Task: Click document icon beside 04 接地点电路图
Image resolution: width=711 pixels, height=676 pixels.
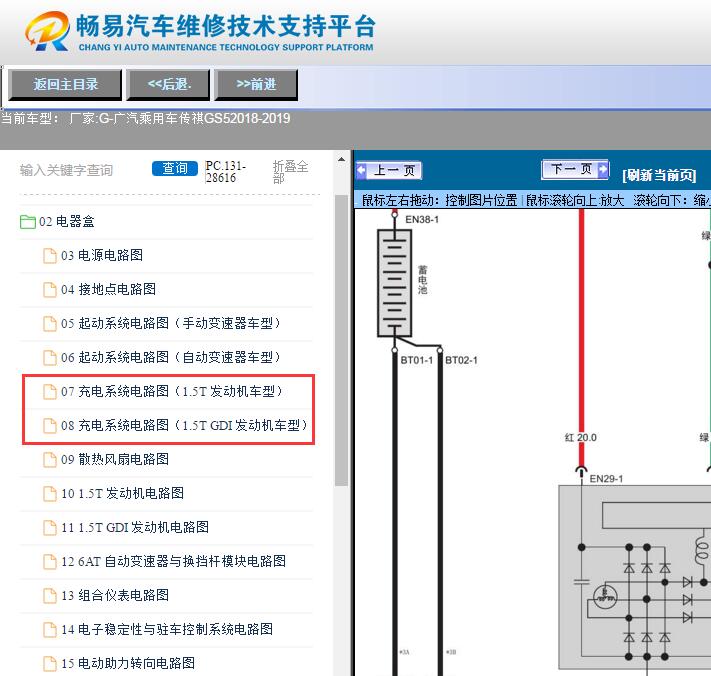Action: [x=49, y=290]
